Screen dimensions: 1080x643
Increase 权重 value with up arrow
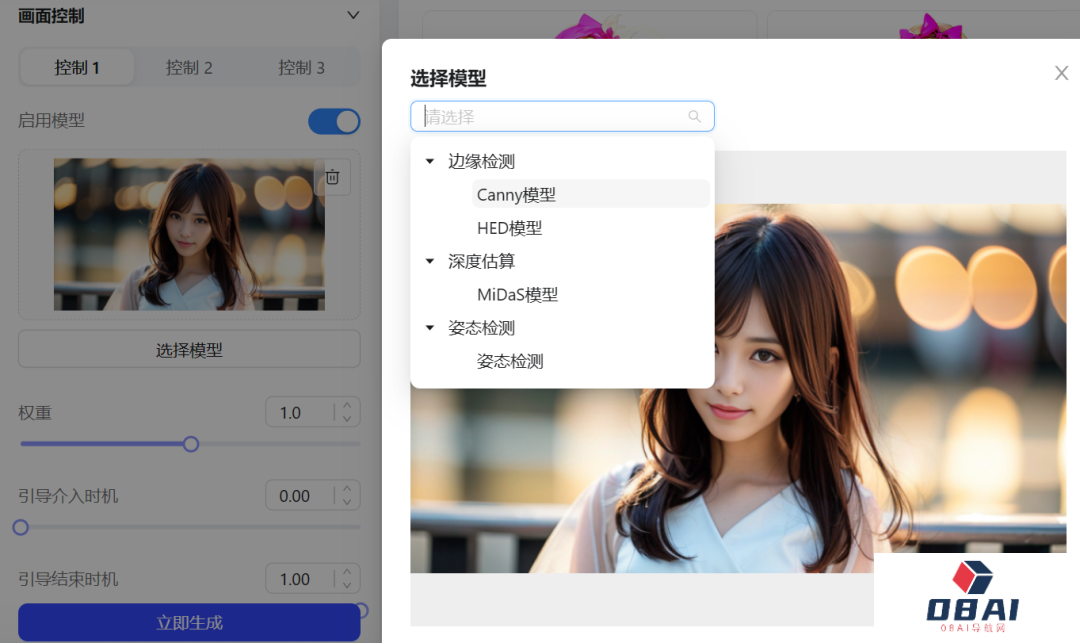point(347,406)
